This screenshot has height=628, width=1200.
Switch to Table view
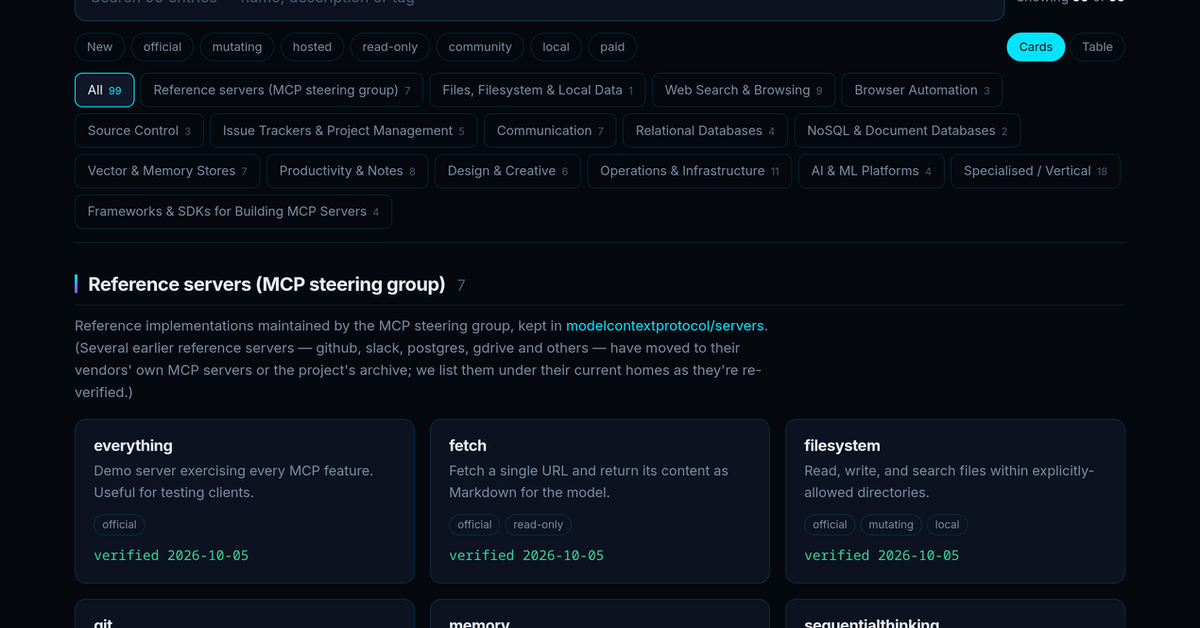pos(1097,47)
